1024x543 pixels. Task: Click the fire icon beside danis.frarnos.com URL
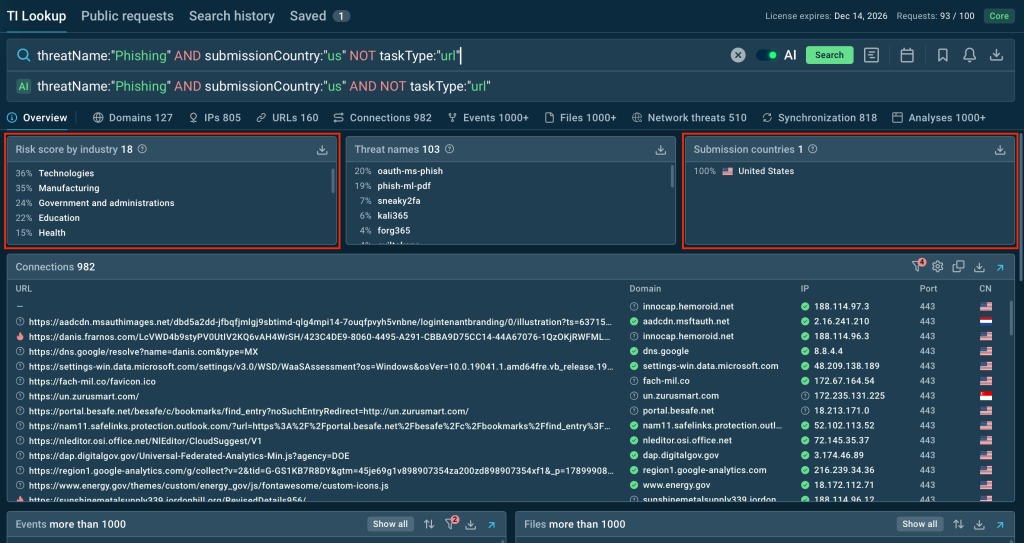20,337
